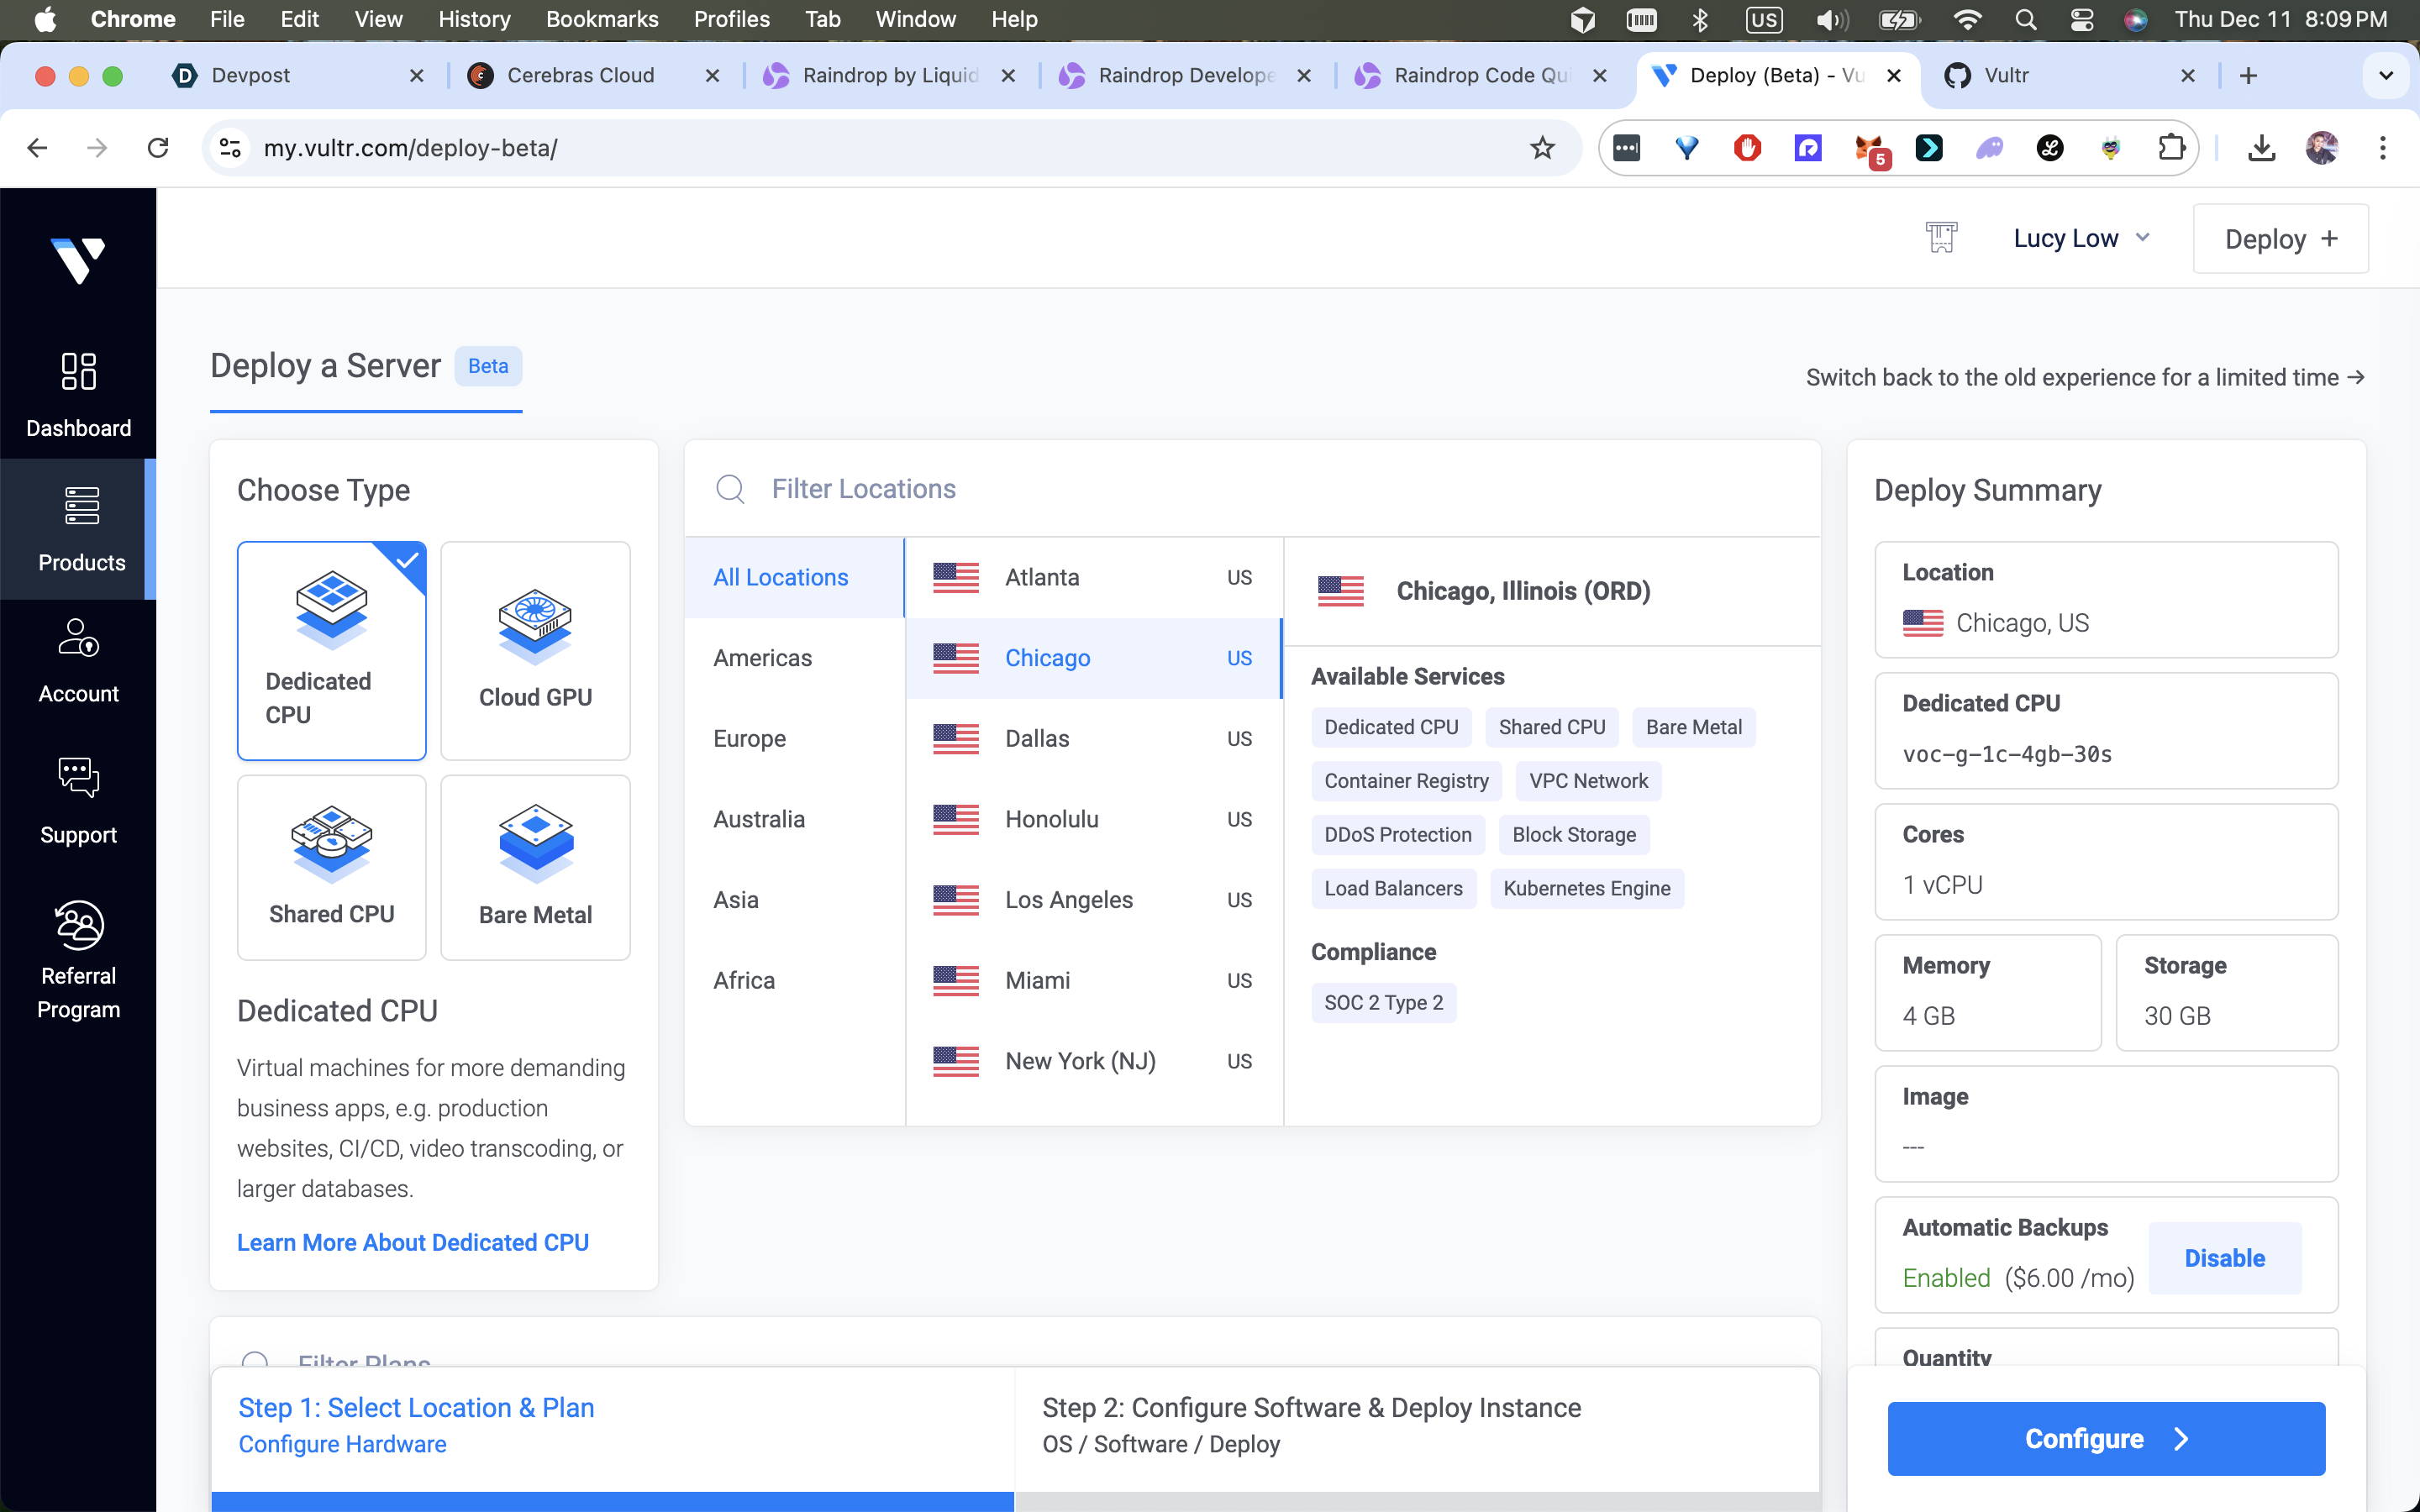This screenshot has width=2420, height=1512.
Task: Open the Deploy + dropdown button
Action: (2280, 238)
